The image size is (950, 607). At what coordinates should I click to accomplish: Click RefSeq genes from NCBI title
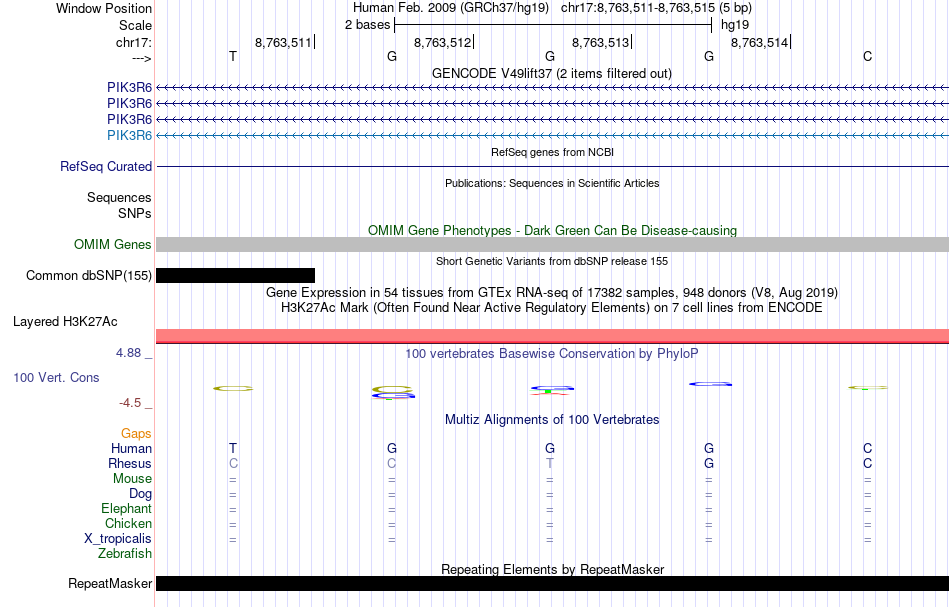pyautogui.click(x=552, y=152)
